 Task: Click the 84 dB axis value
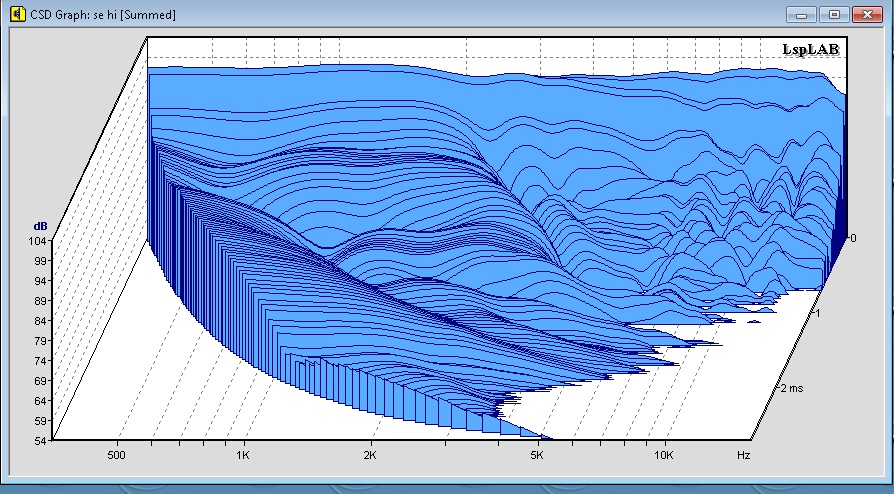click(39, 321)
